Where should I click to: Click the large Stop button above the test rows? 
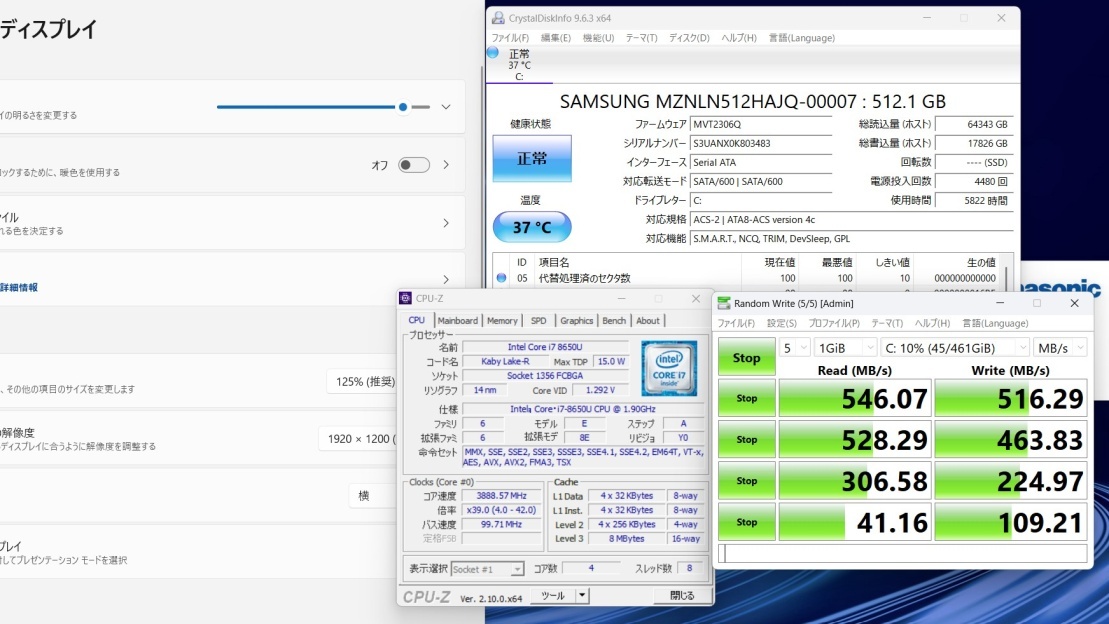pos(746,357)
